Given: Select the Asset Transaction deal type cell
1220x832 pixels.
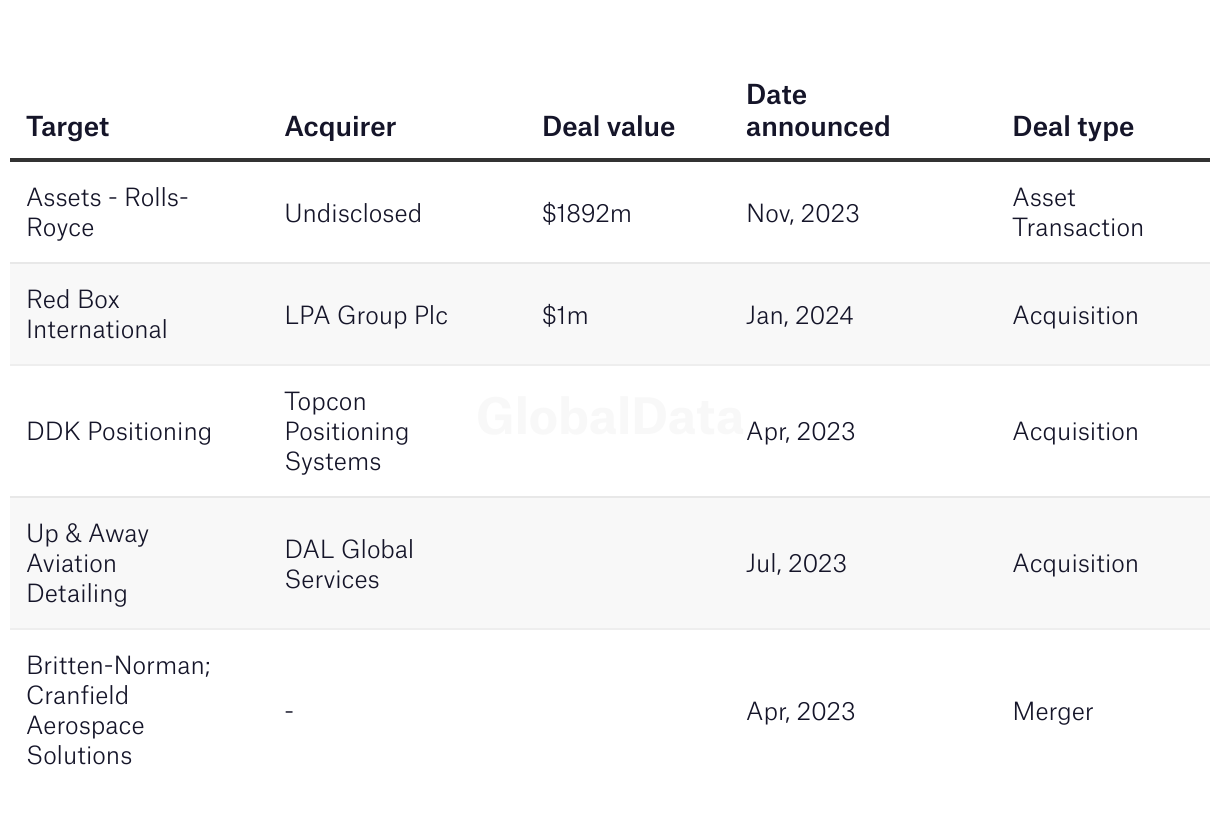Looking at the screenshot, I should (1077, 212).
